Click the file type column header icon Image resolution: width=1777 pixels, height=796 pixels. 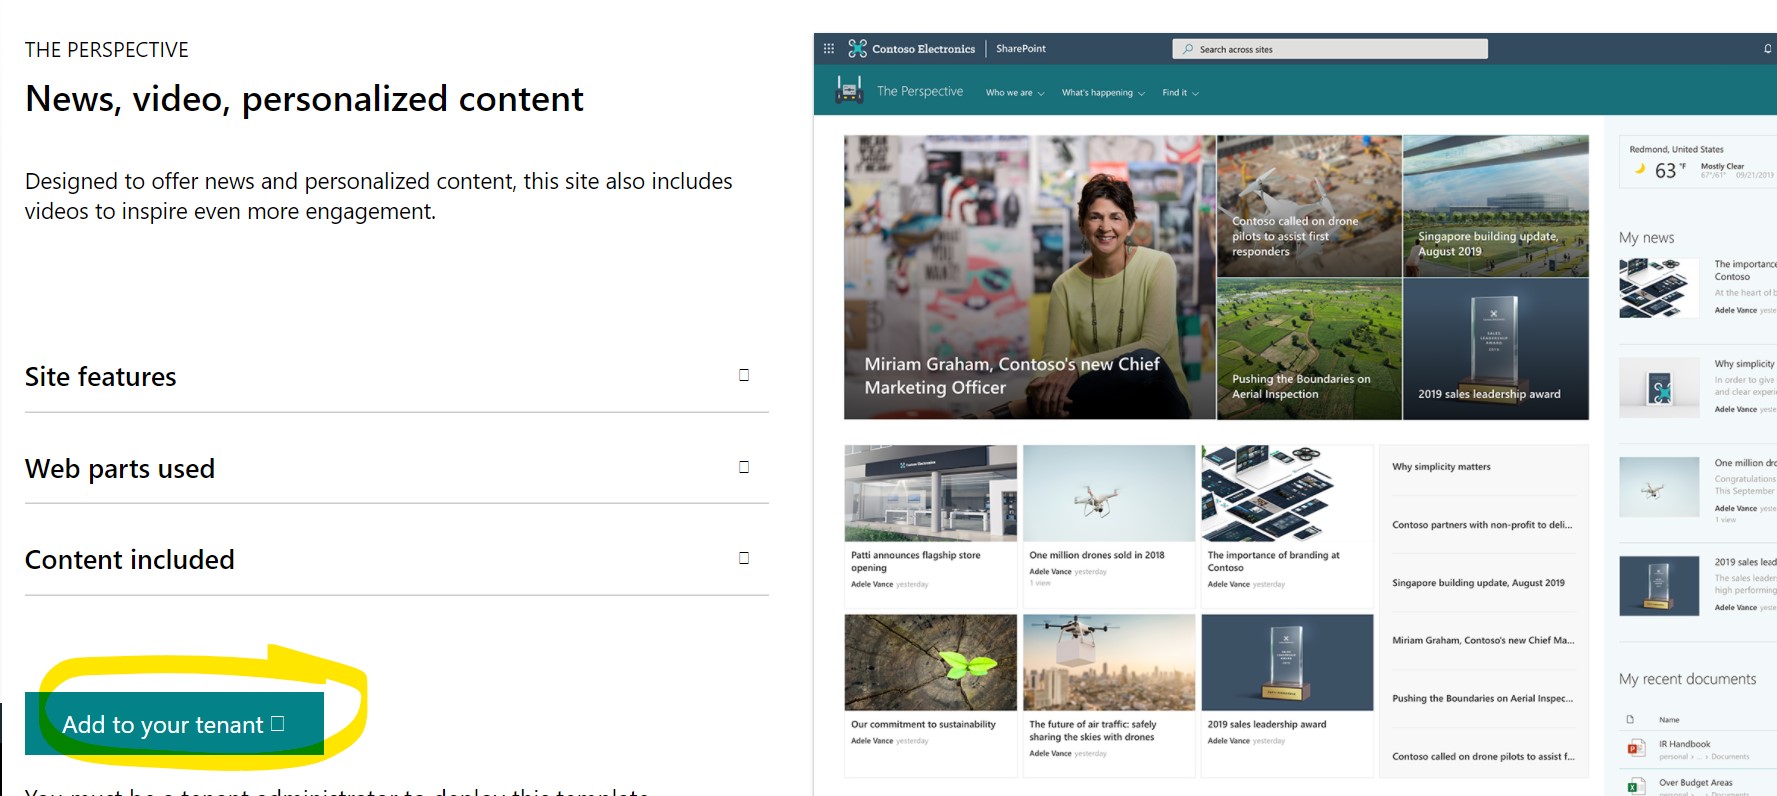click(1630, 720)
